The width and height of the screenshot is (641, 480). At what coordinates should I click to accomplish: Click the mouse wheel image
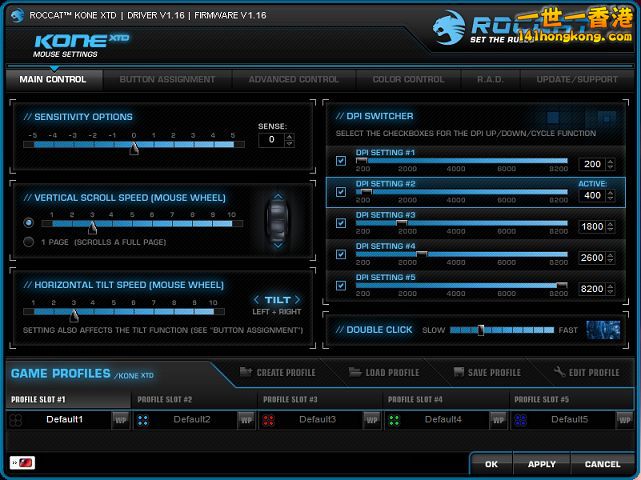point(278,220)
